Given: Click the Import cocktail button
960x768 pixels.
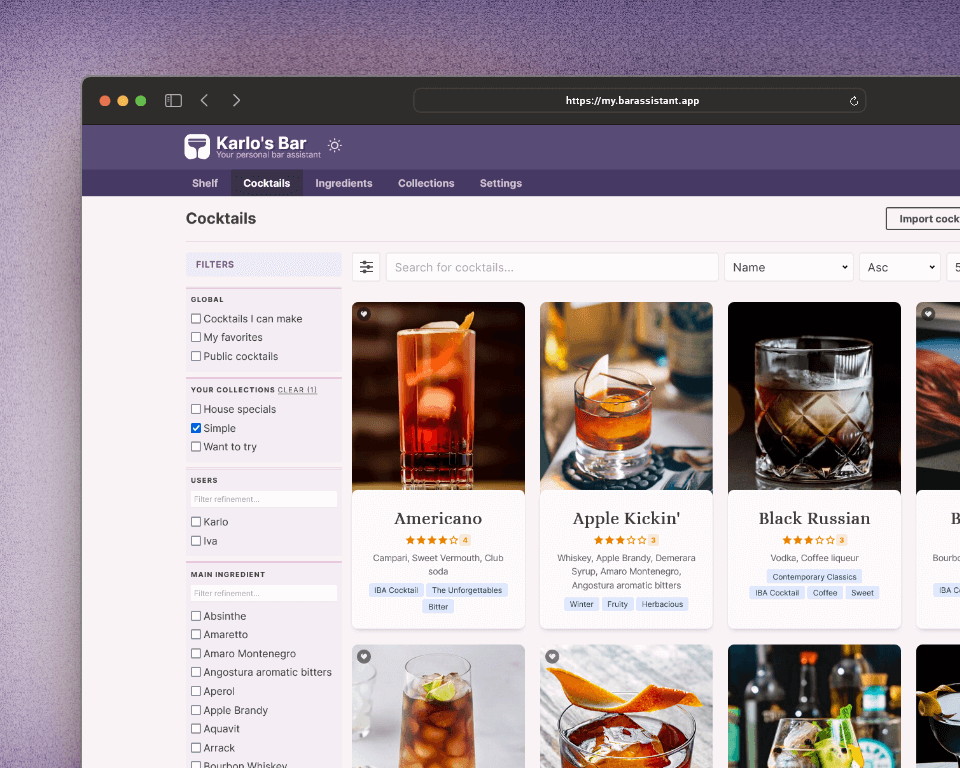Looking at the screenshot, I should coord(923,219).
